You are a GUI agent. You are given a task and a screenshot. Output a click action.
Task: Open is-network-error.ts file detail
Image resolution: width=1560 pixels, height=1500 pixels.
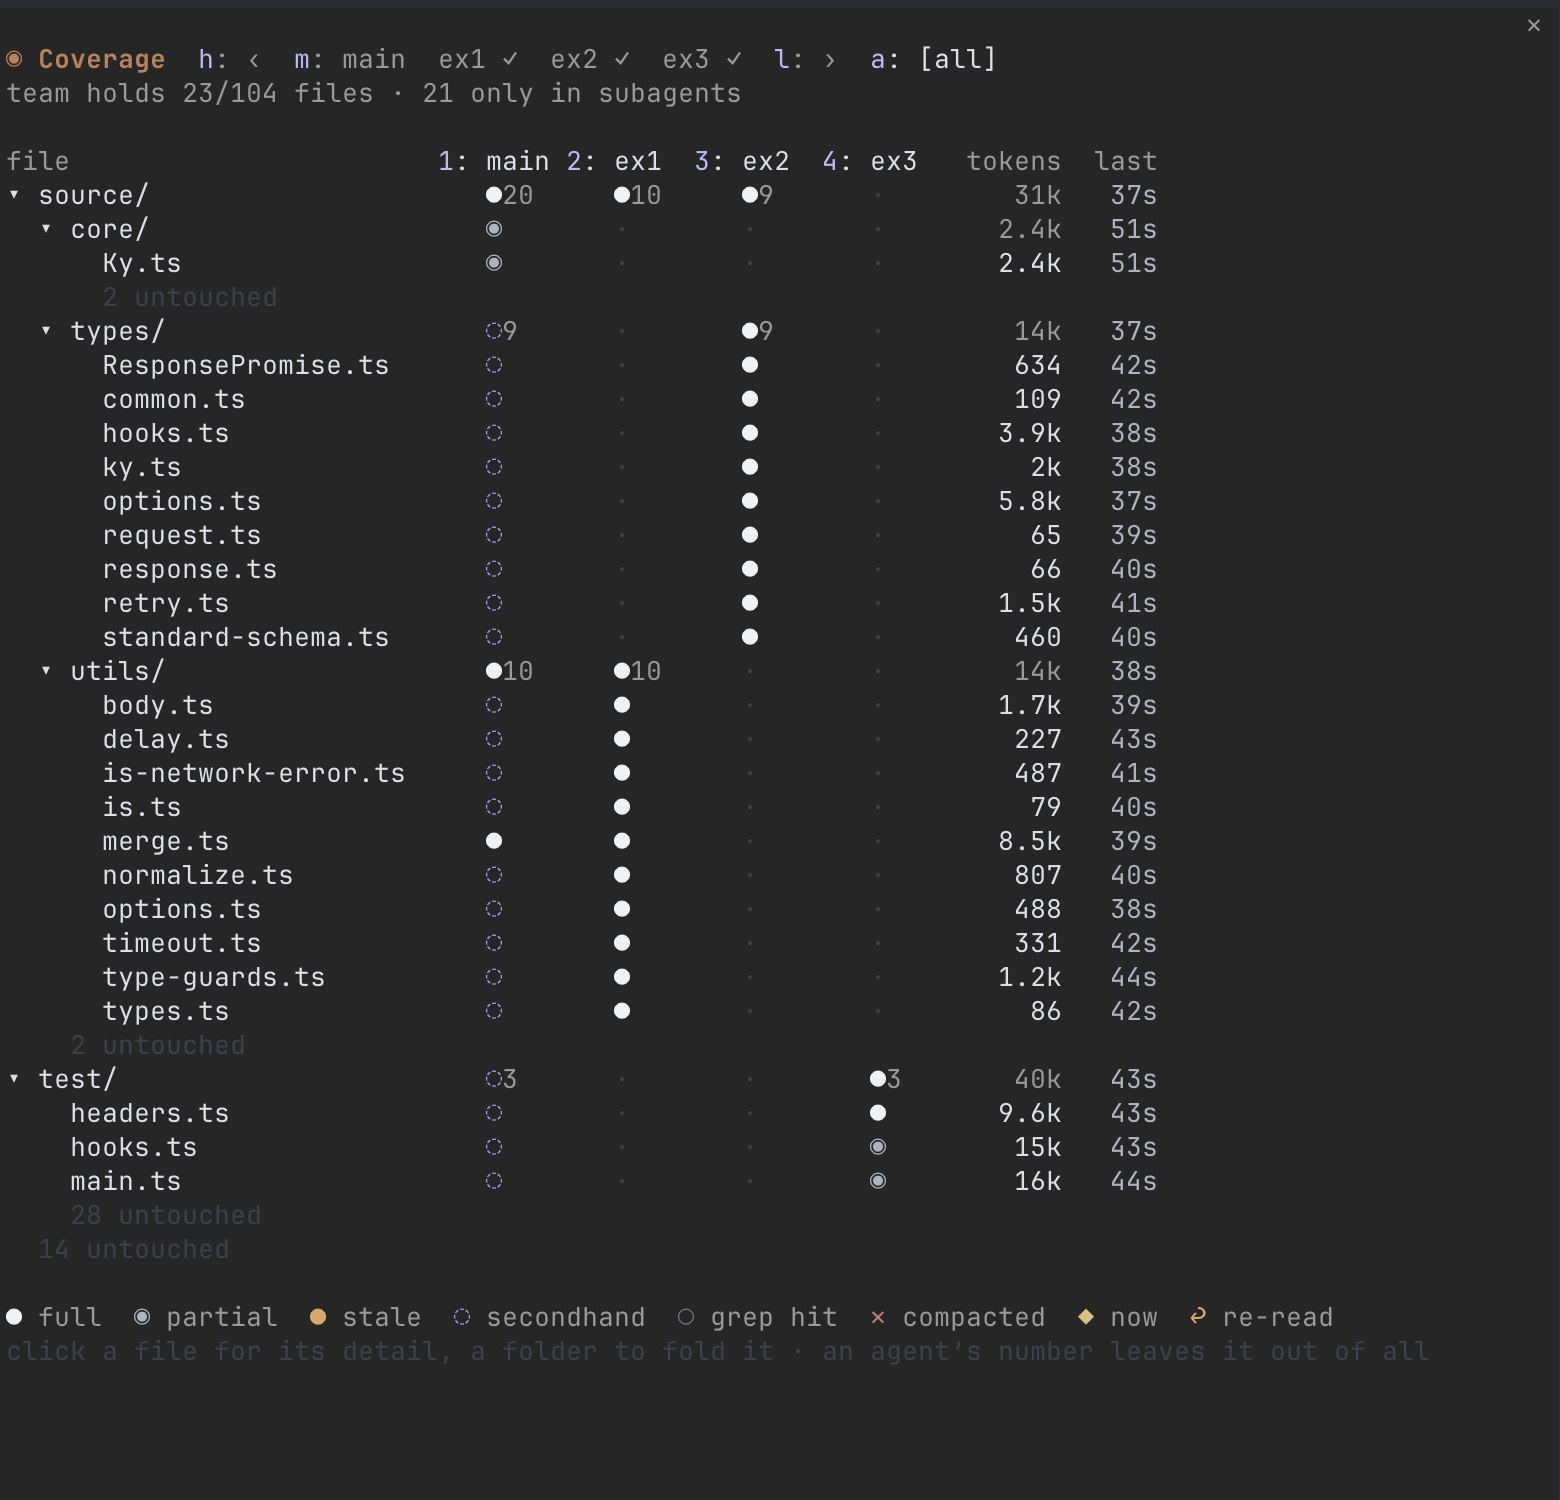[x=254, y=773]
